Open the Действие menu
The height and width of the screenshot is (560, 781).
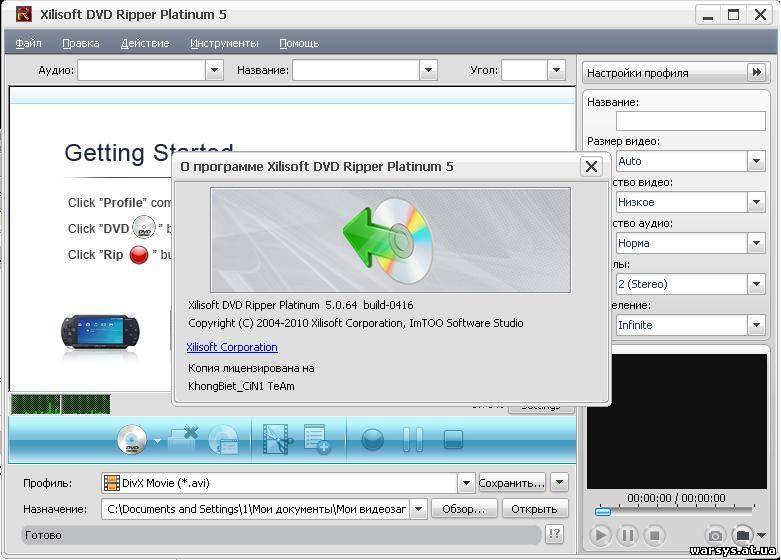[145, 43]
